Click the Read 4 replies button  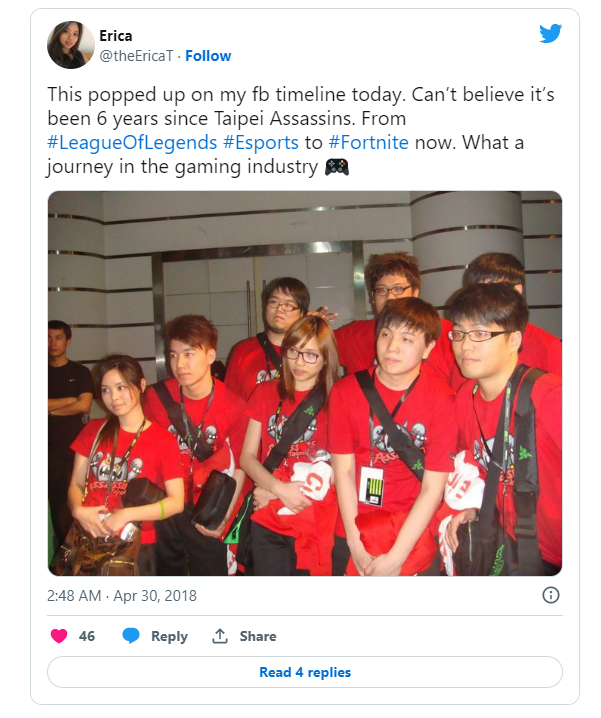tap(305, 672)
